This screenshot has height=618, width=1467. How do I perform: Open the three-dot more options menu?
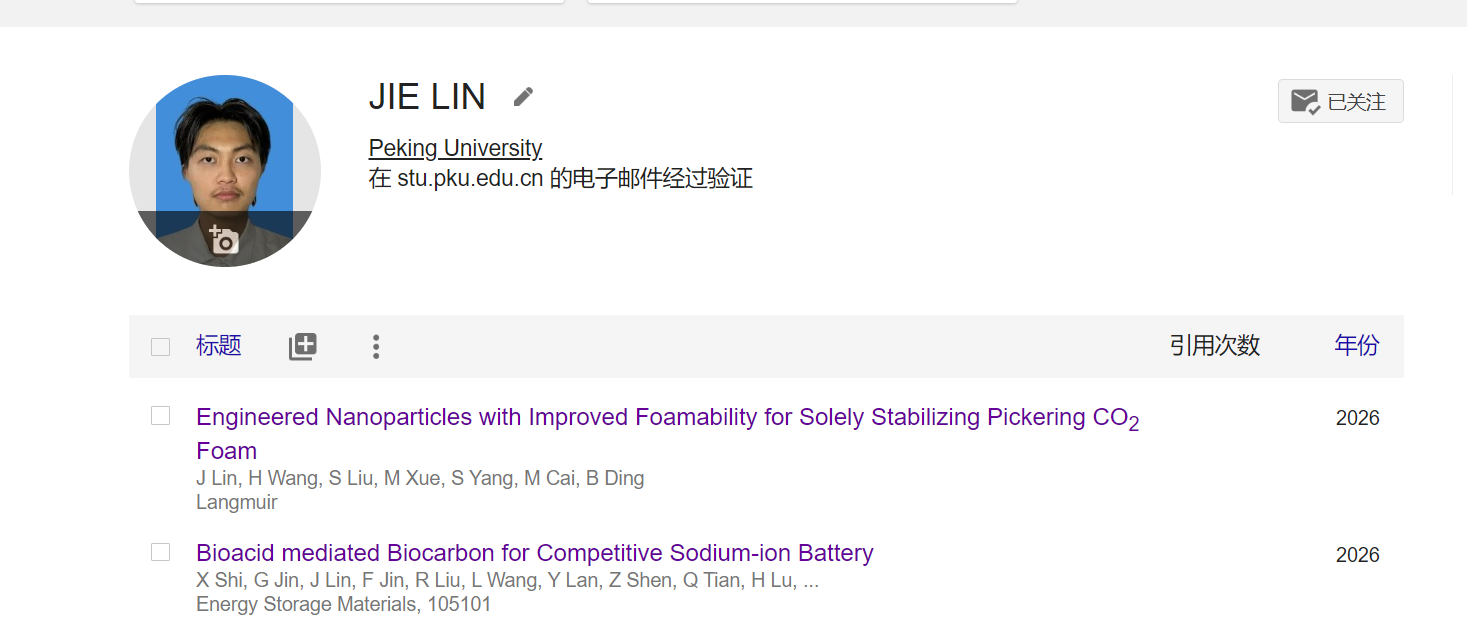(x=376, y=347)
